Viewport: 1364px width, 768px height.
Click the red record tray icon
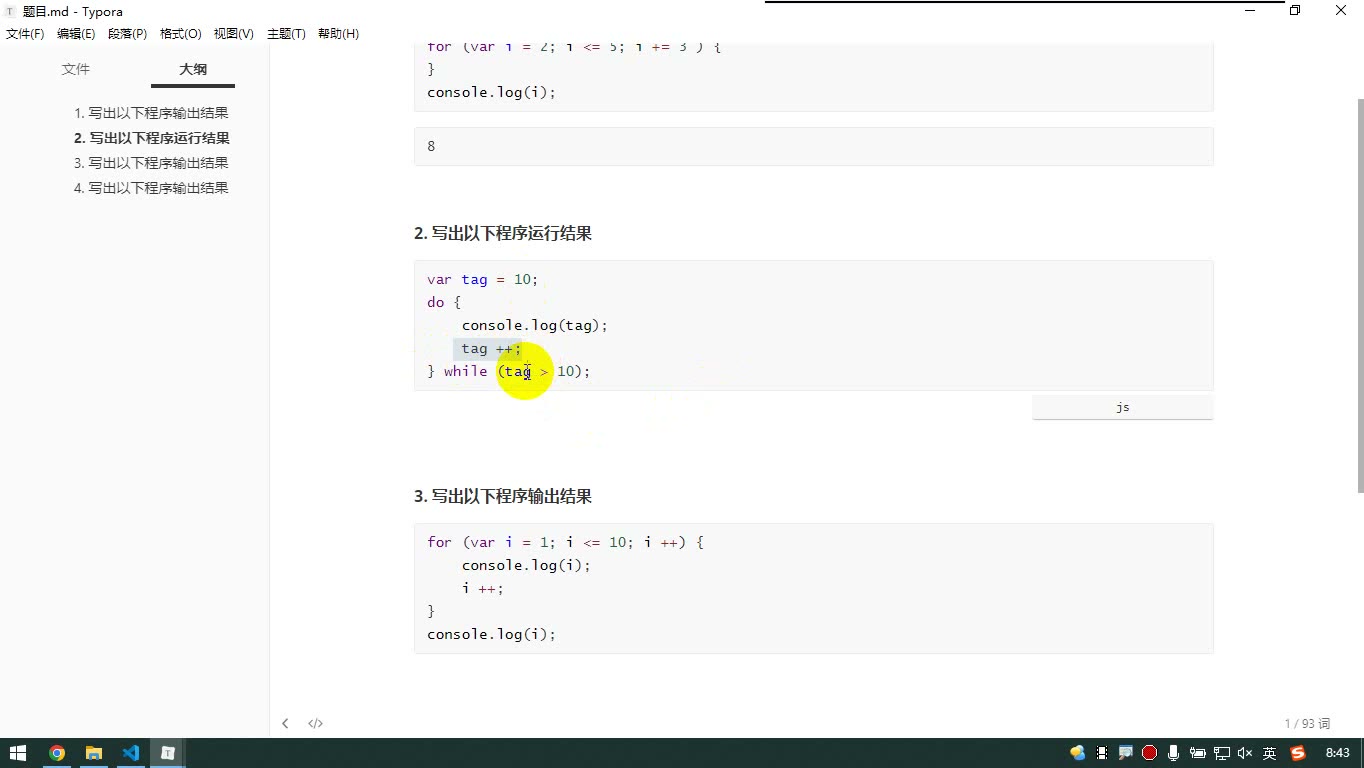click(1149, 753)
